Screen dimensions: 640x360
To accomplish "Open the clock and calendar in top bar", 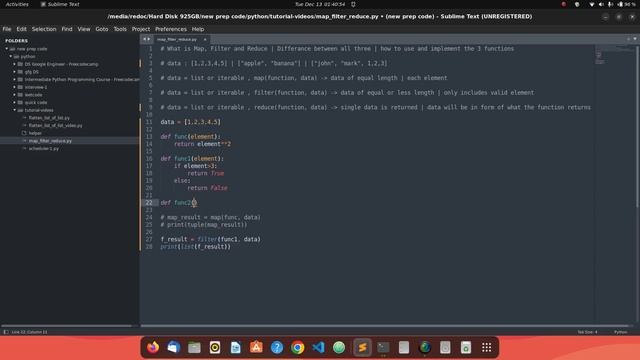I will (x=320, y=4).
